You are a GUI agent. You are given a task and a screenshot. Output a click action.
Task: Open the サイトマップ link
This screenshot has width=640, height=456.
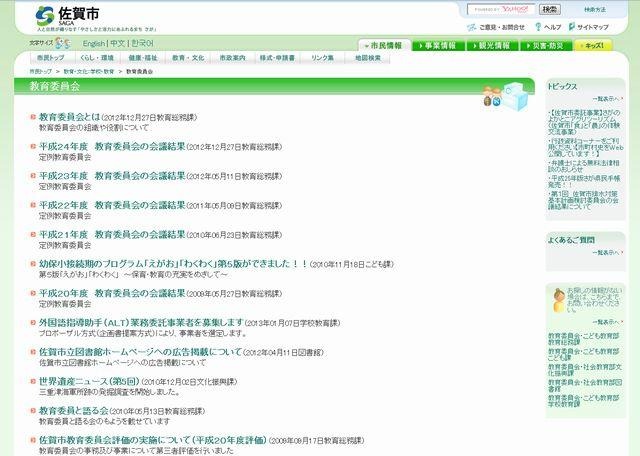point(593,27)
